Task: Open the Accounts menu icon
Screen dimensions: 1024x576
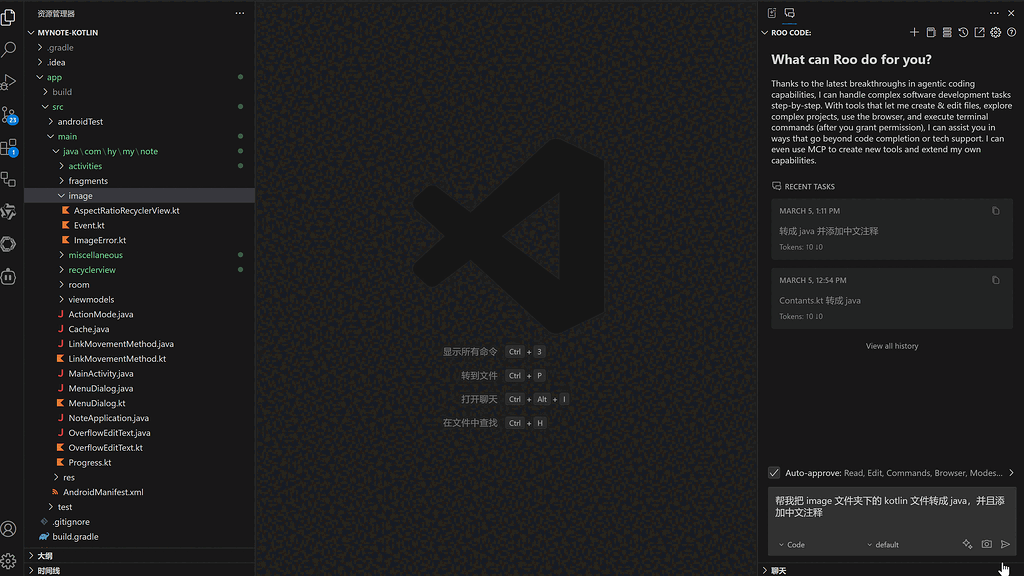Action: click(8, 529)
